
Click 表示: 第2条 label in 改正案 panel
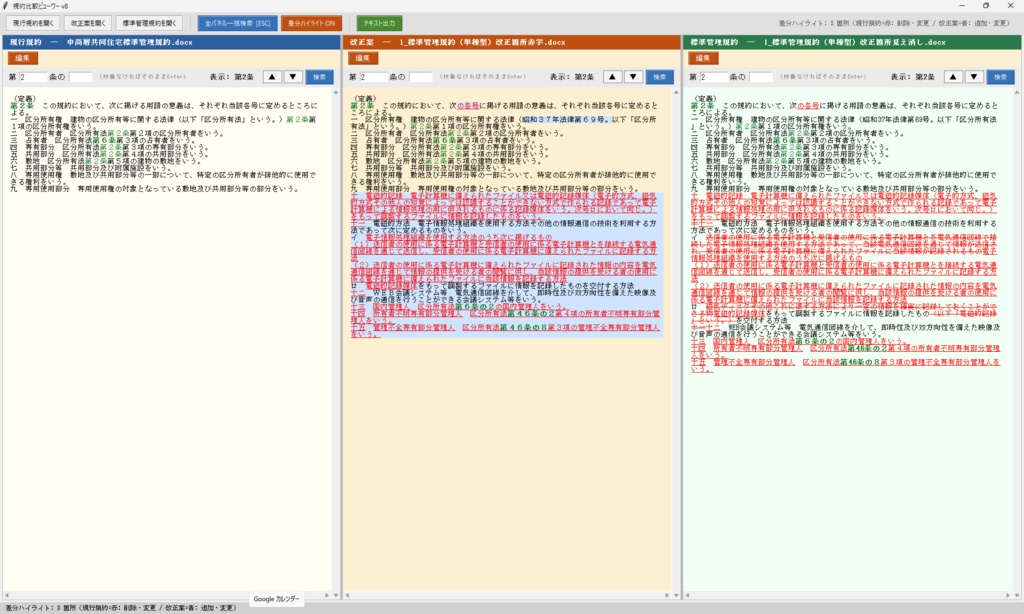click(572, 77)
